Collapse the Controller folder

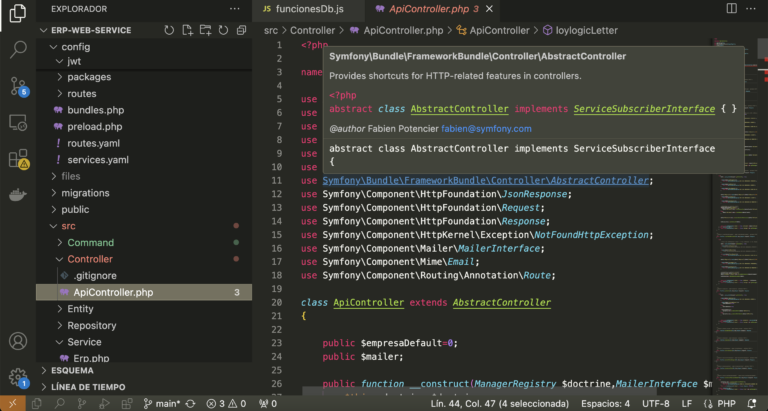[89, 259]
